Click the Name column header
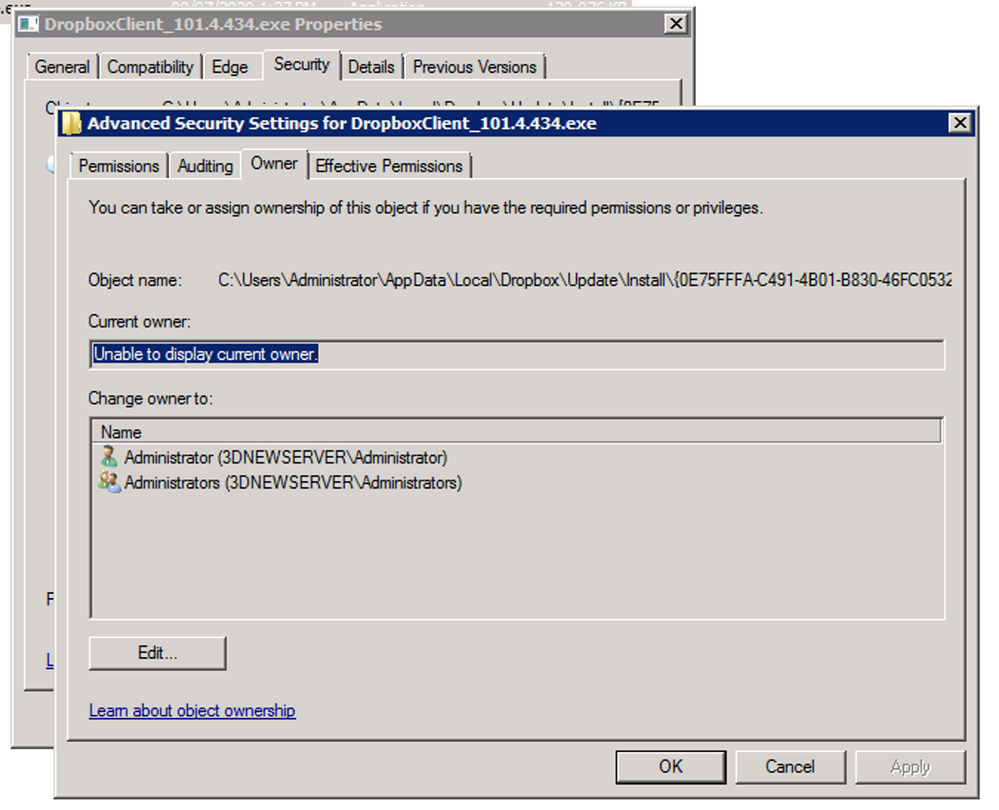 pos(517,431)
